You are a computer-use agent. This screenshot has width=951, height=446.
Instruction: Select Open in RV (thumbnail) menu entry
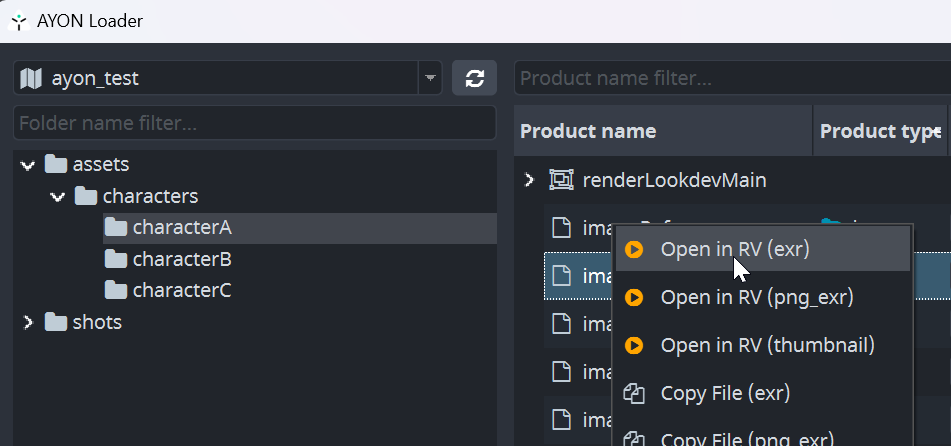pyautogui.click(x=767, y=346)
